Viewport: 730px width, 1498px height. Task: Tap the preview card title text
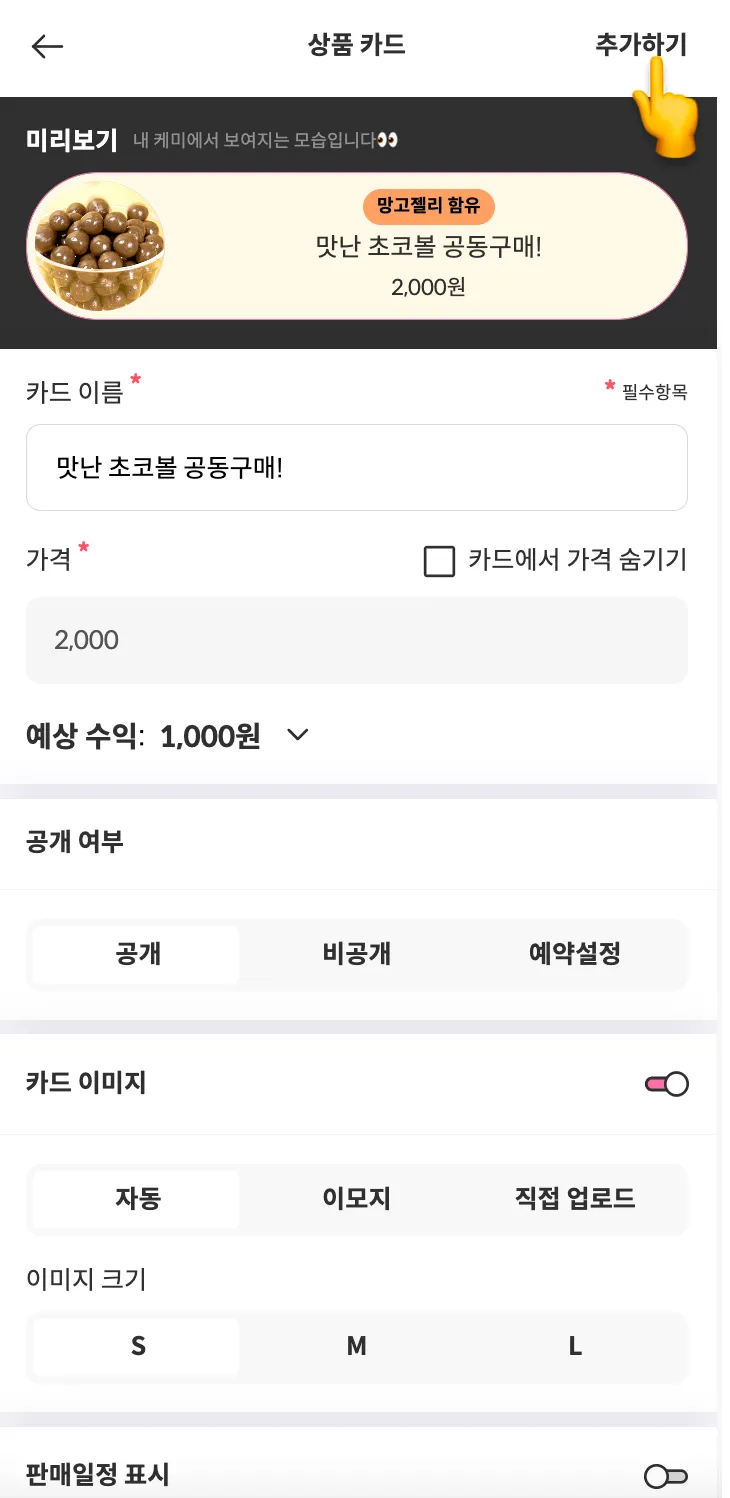[428, 247]
